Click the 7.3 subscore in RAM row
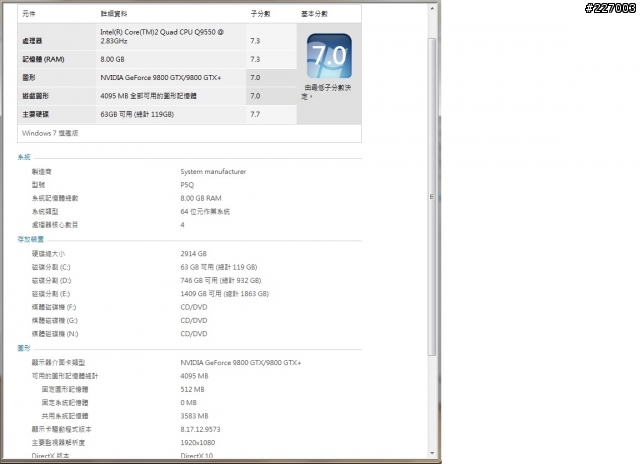Screen dimensions: 640x464 [255, 59]
